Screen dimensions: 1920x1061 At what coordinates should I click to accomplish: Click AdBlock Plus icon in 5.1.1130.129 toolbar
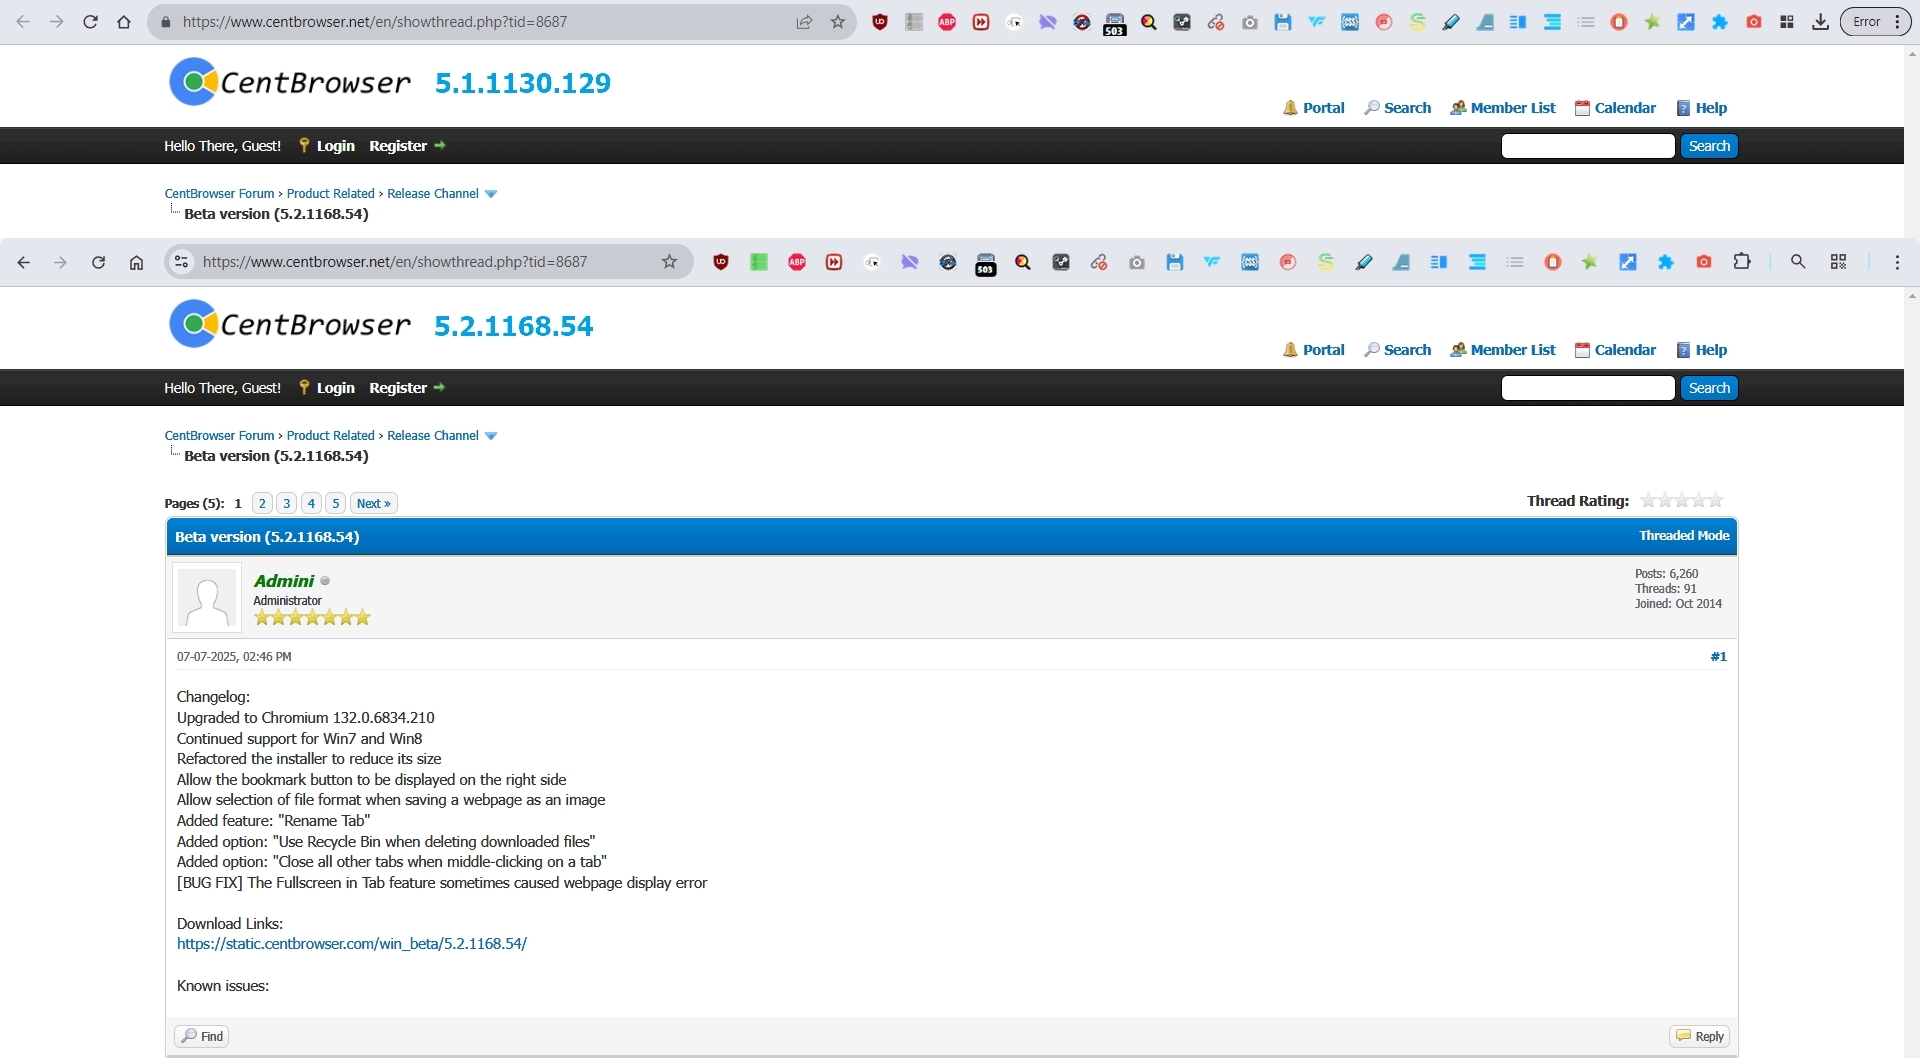click(947, 22)
